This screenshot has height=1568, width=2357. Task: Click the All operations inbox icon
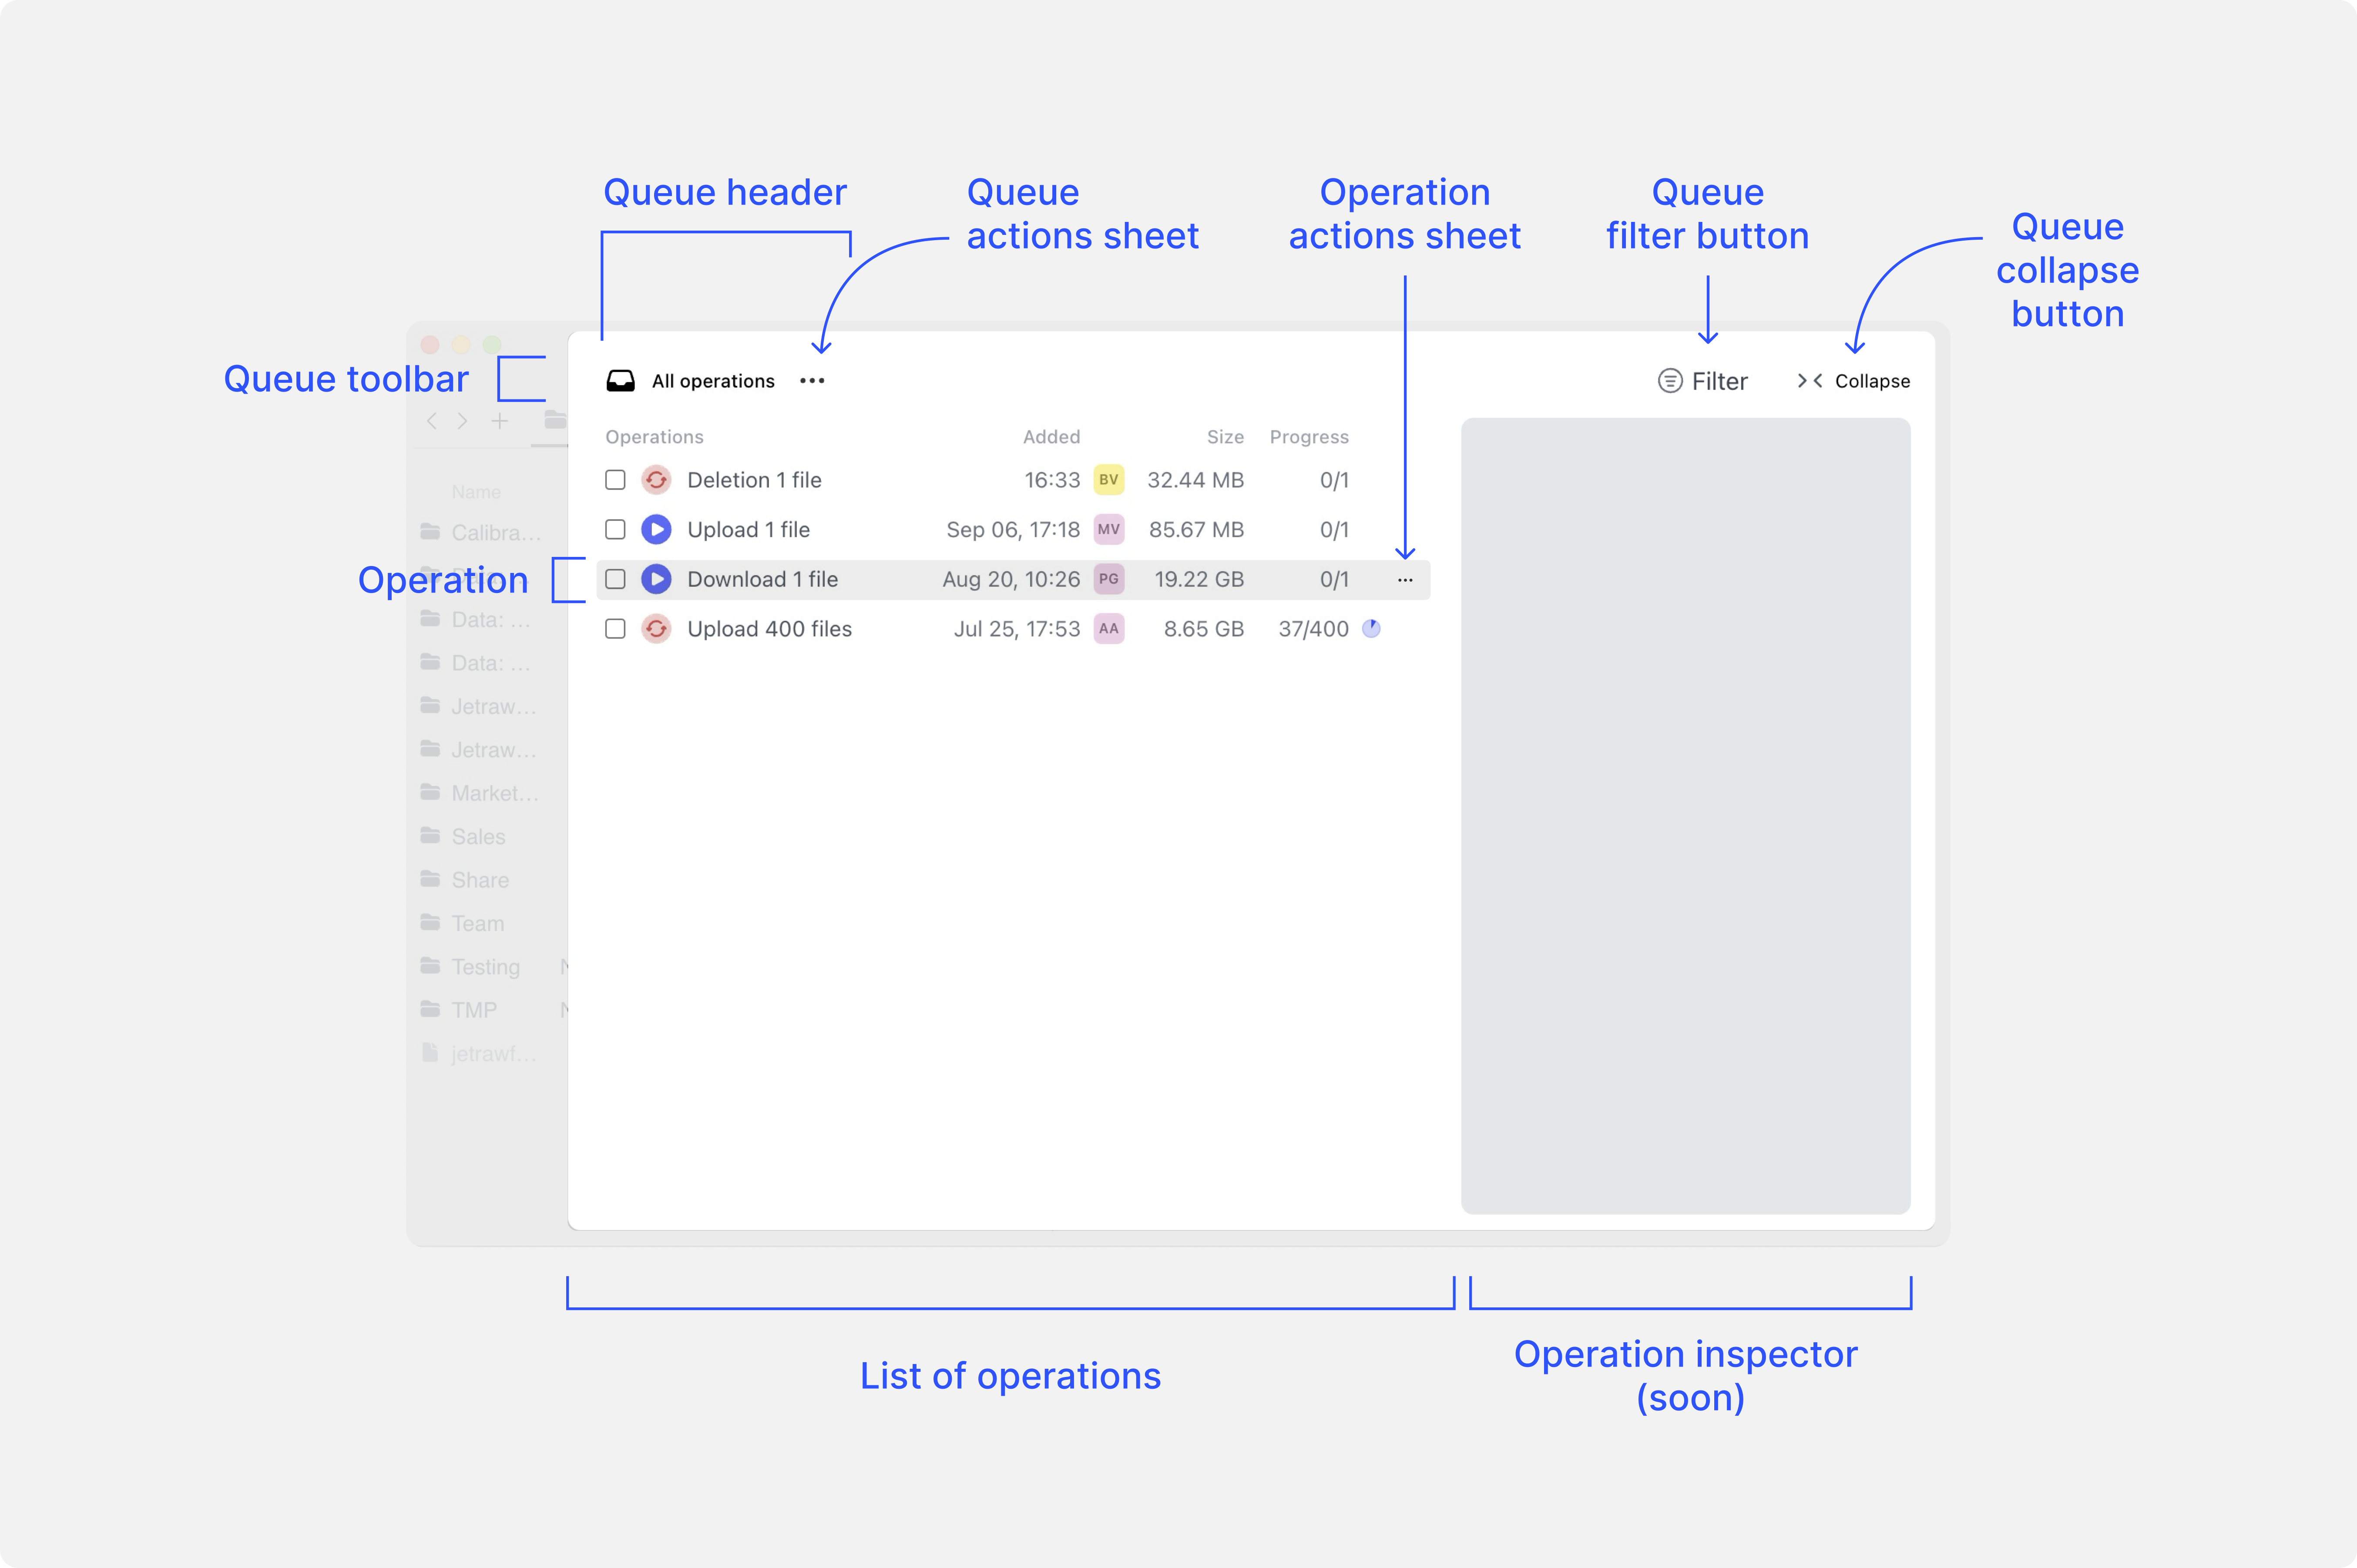click(x=620, y=381)
